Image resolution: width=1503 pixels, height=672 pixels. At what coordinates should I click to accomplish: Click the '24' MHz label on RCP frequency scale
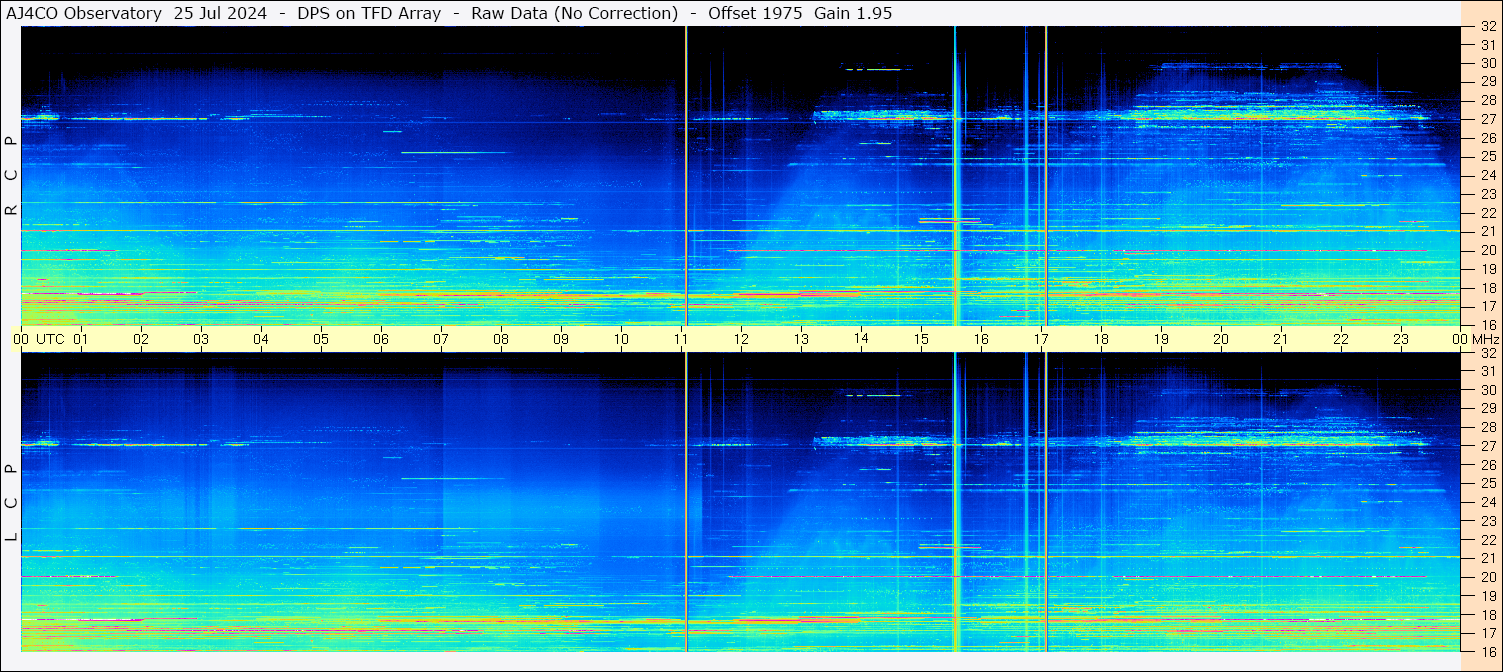click(1487, 175)
